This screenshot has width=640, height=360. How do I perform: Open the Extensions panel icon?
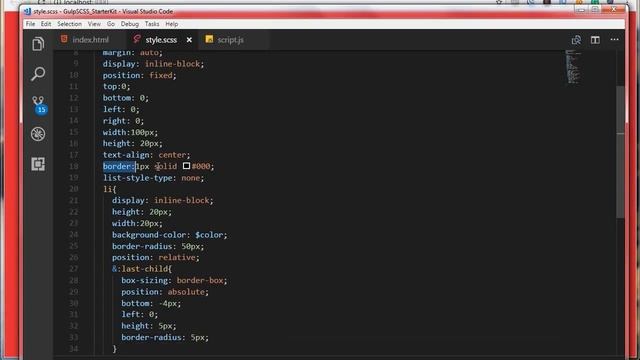(x=38, y=164)
